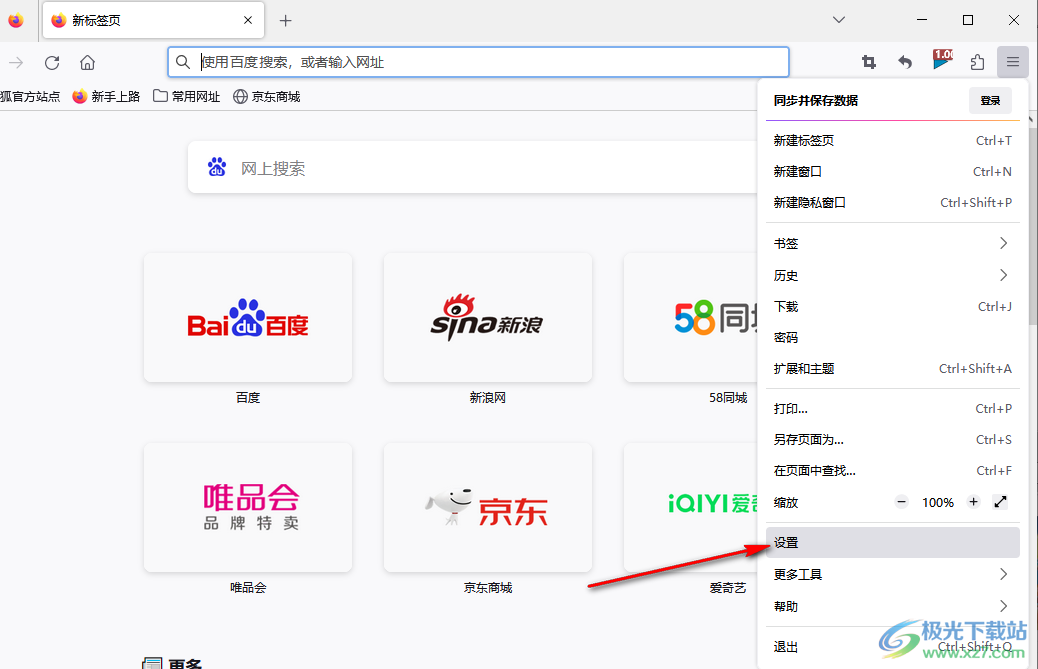
Task: Open 设置 from the menu
Action: coord(892,543)
